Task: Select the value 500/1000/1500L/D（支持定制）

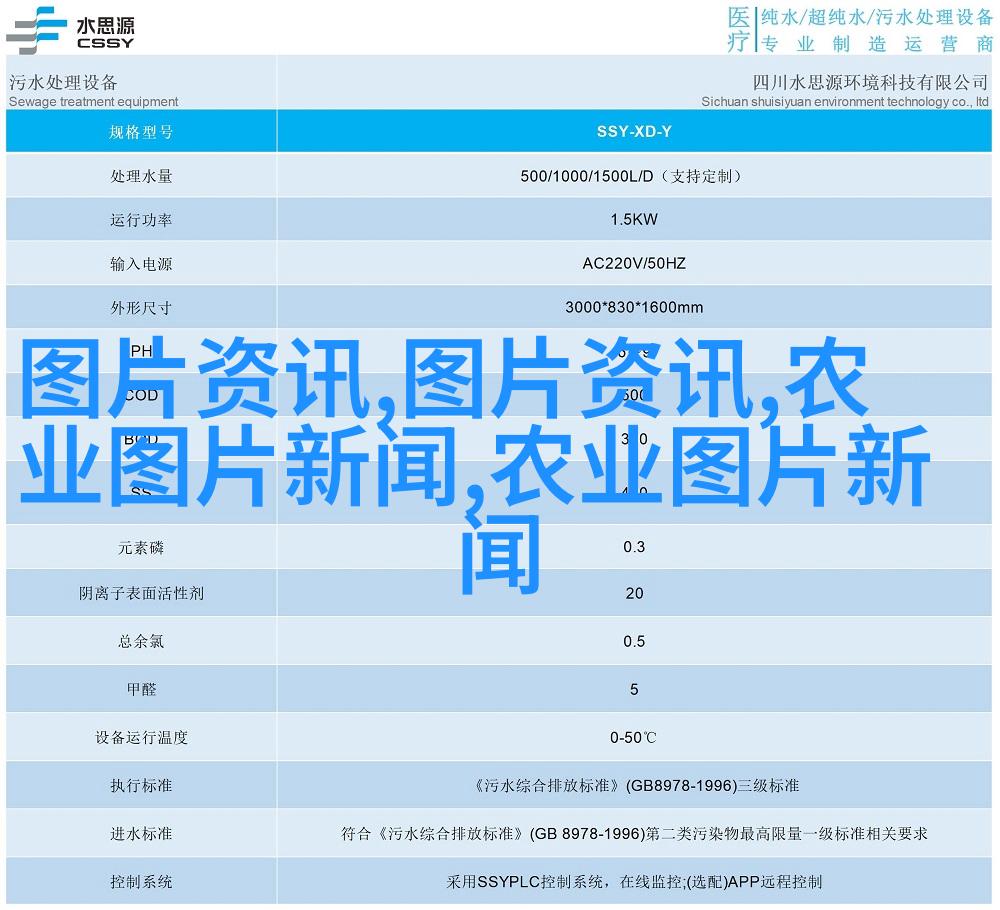Action: click(634, 176)
